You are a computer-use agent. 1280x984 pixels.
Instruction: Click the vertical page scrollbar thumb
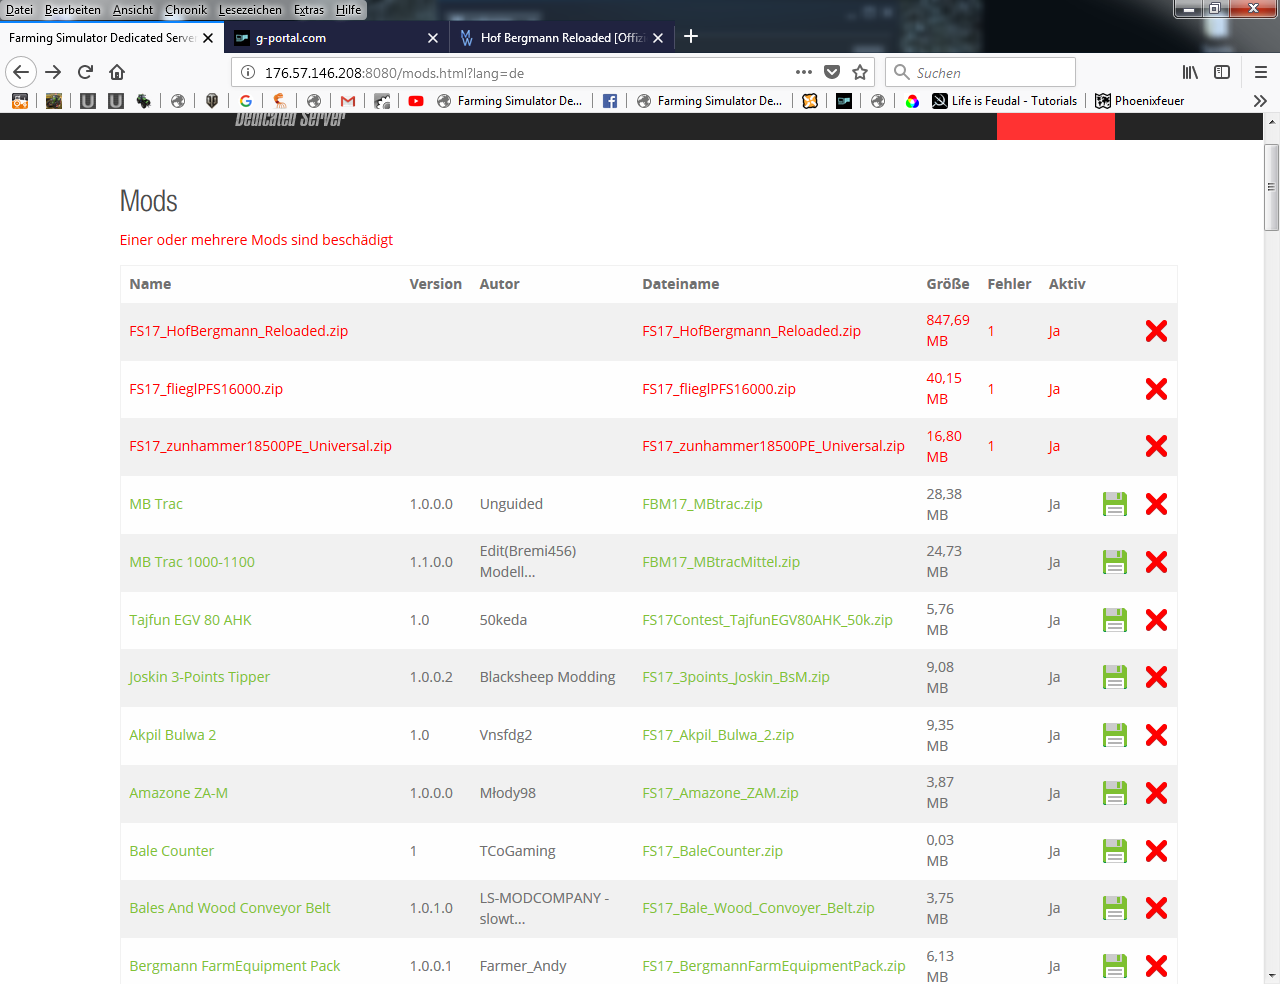pyautogui.click(x=1271, y=187)
